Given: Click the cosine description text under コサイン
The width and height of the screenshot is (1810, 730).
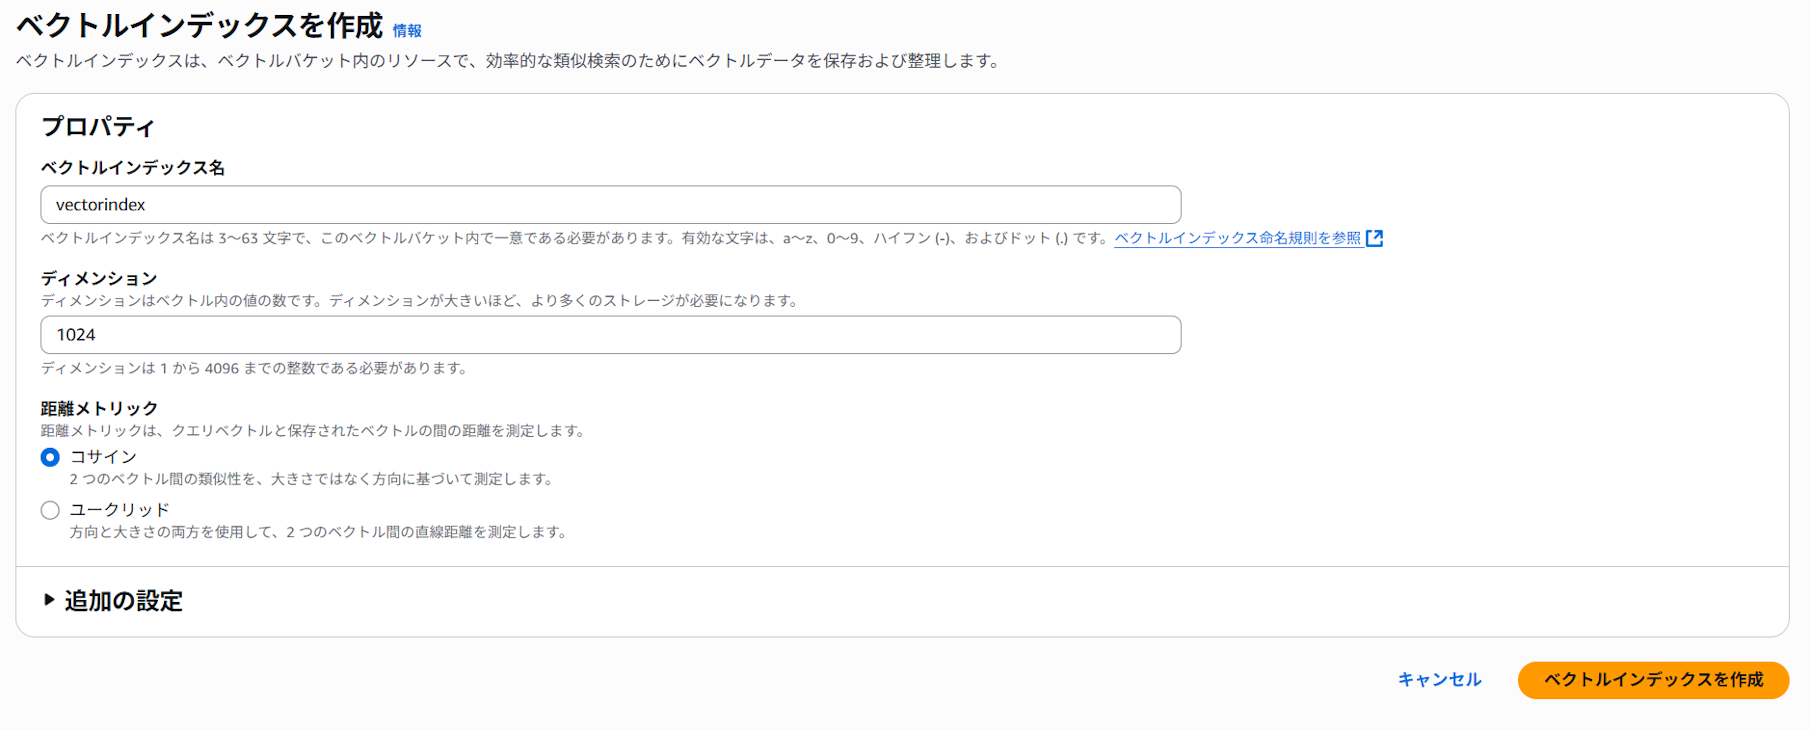Looking at the screenshot, I should tap(313, 479).
